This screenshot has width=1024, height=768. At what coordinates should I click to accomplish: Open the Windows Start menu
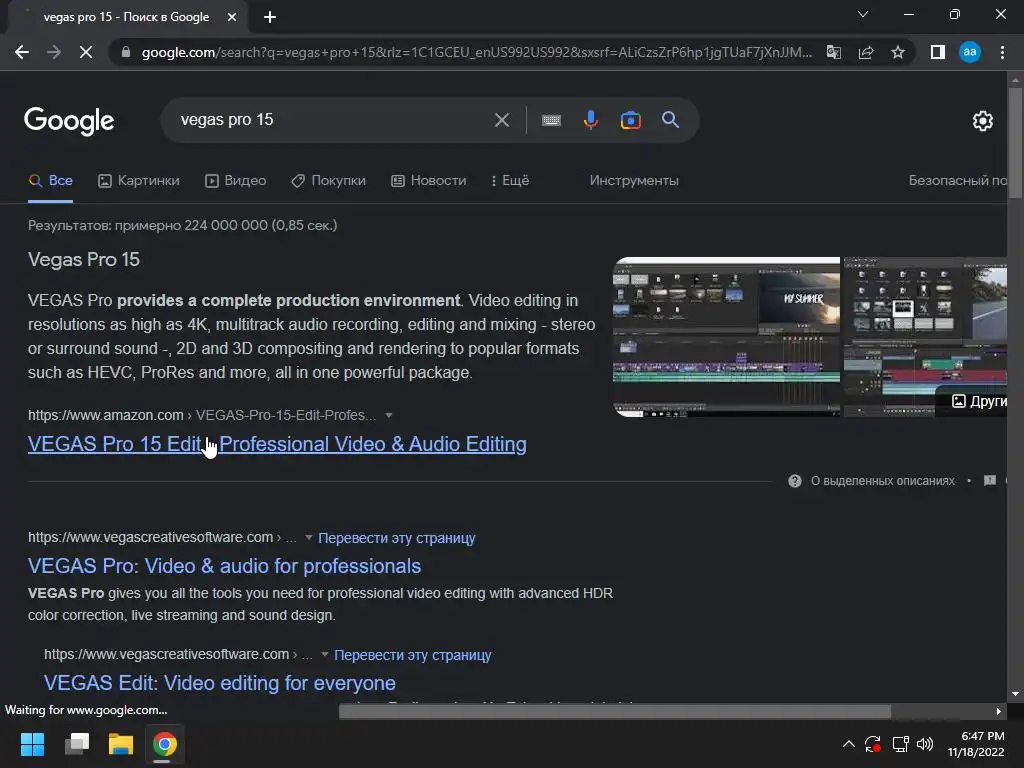[x=32, y=744]
